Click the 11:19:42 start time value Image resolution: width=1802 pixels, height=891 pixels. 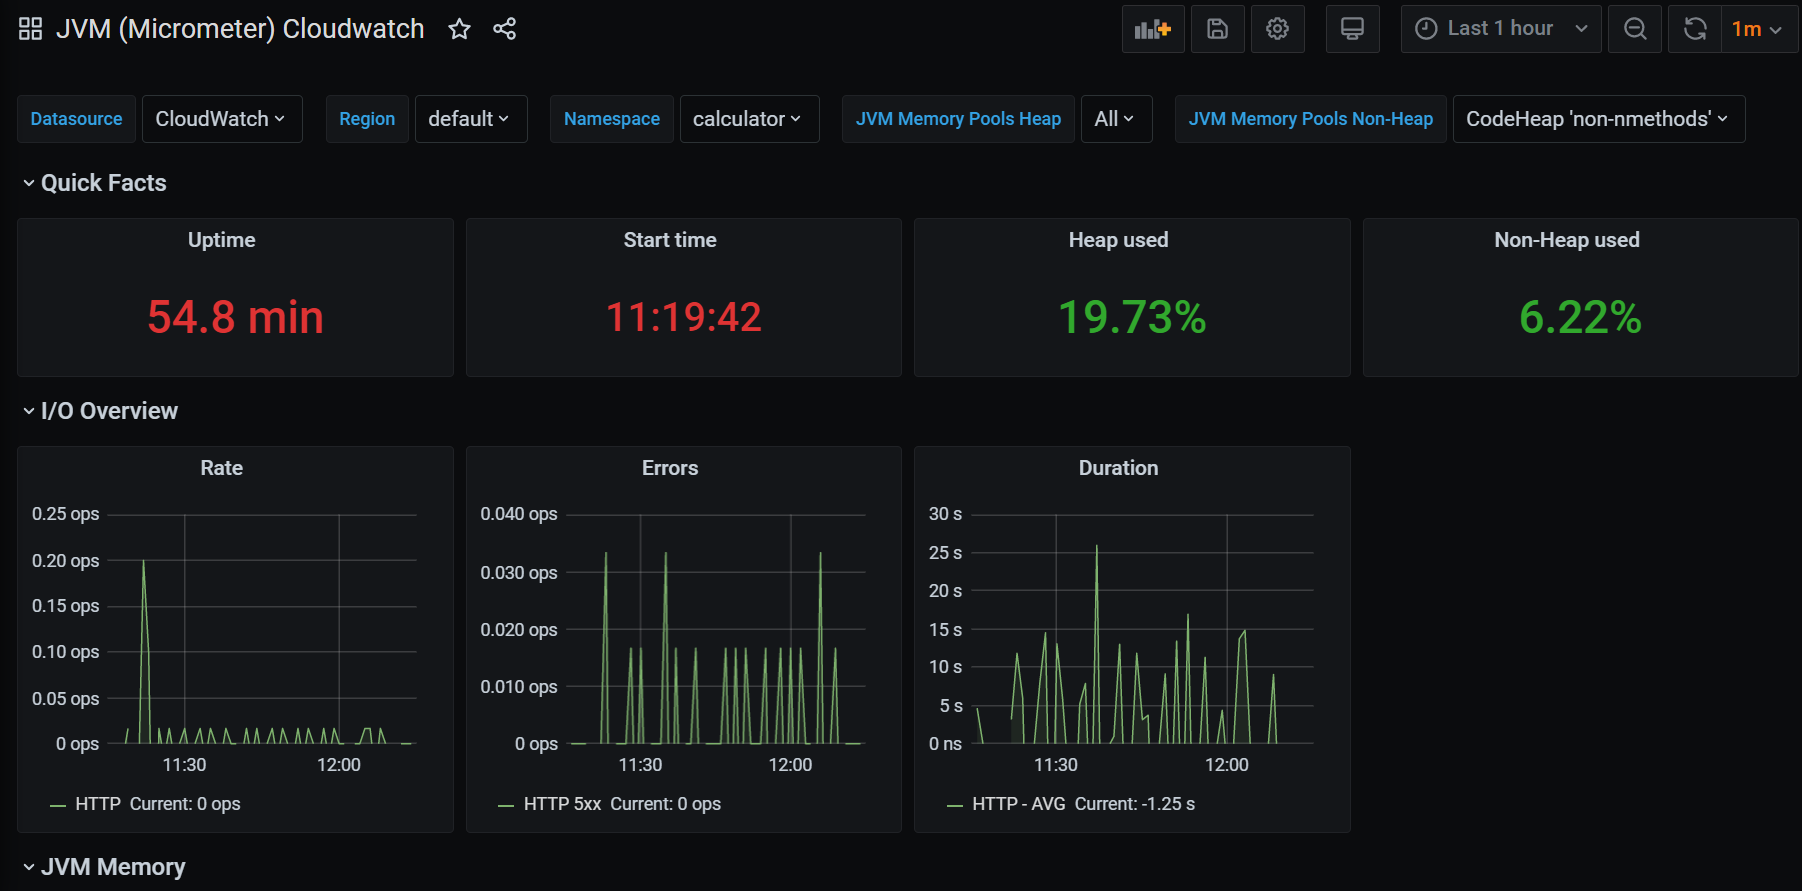coord(684,317)
